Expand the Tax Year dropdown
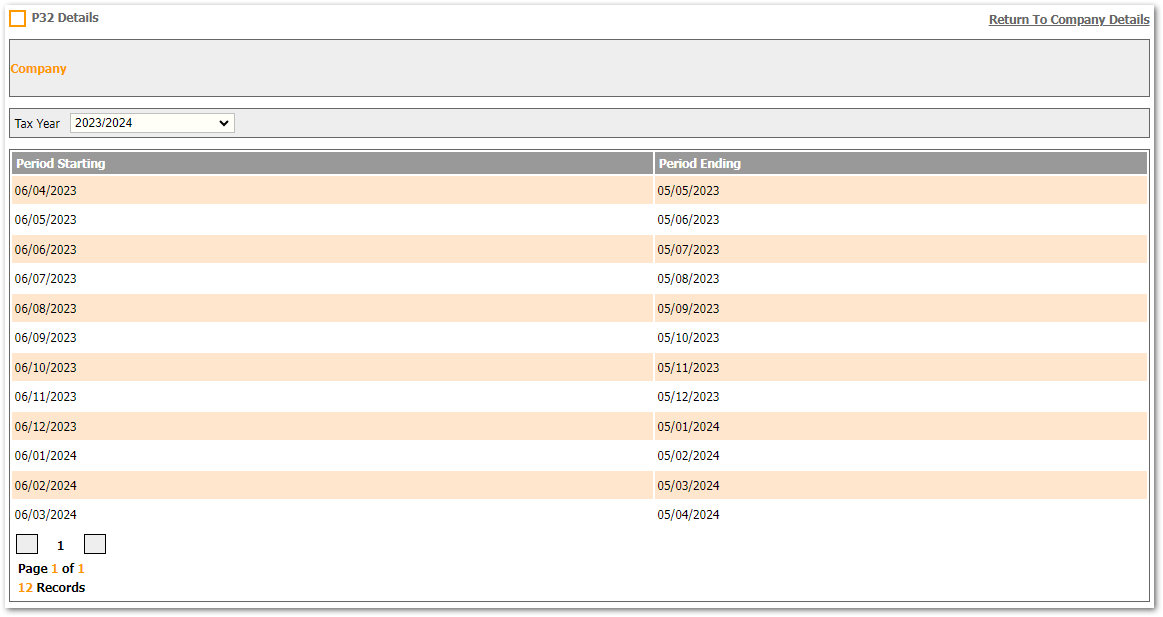The width and height of the screenshot is (1163, 617). click(152, 123)
